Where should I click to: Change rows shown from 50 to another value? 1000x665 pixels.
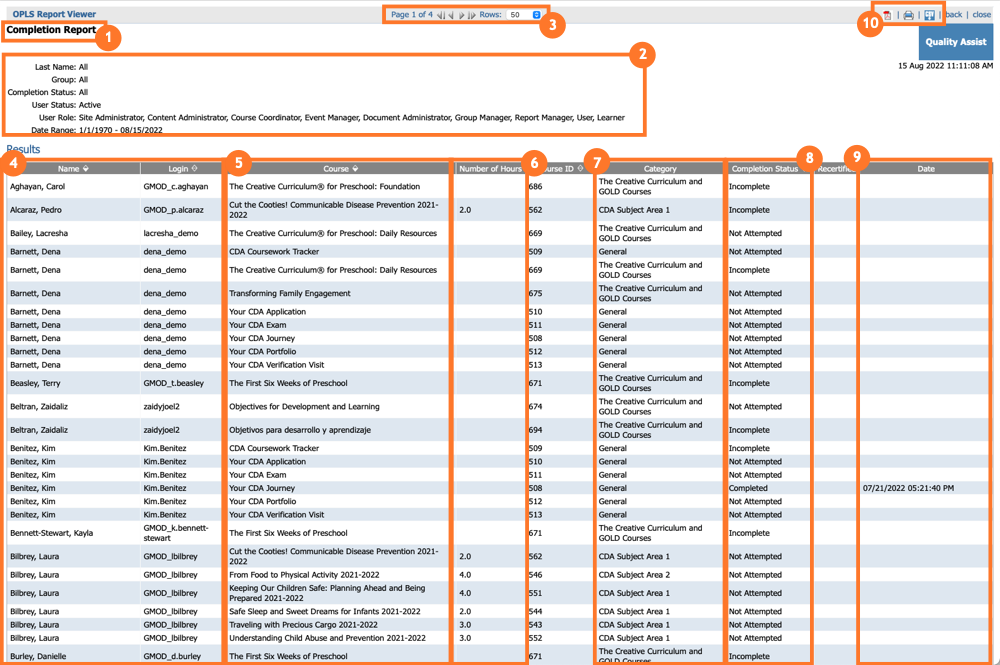(x=522, y=15)
